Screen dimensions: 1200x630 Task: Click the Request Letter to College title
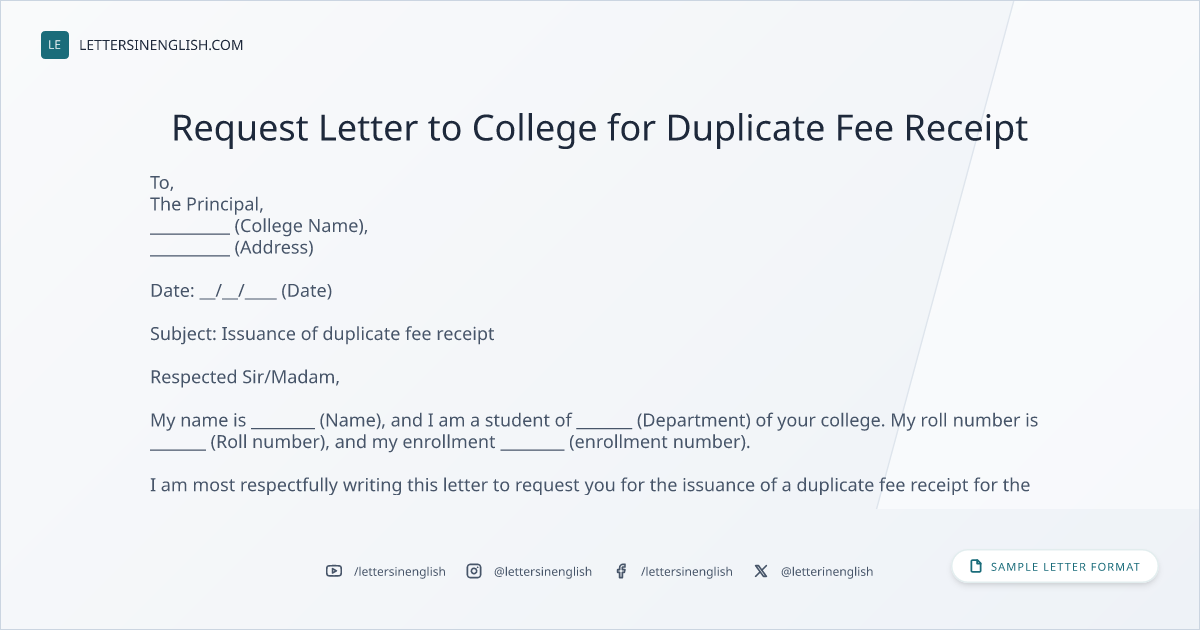[600, 128]
